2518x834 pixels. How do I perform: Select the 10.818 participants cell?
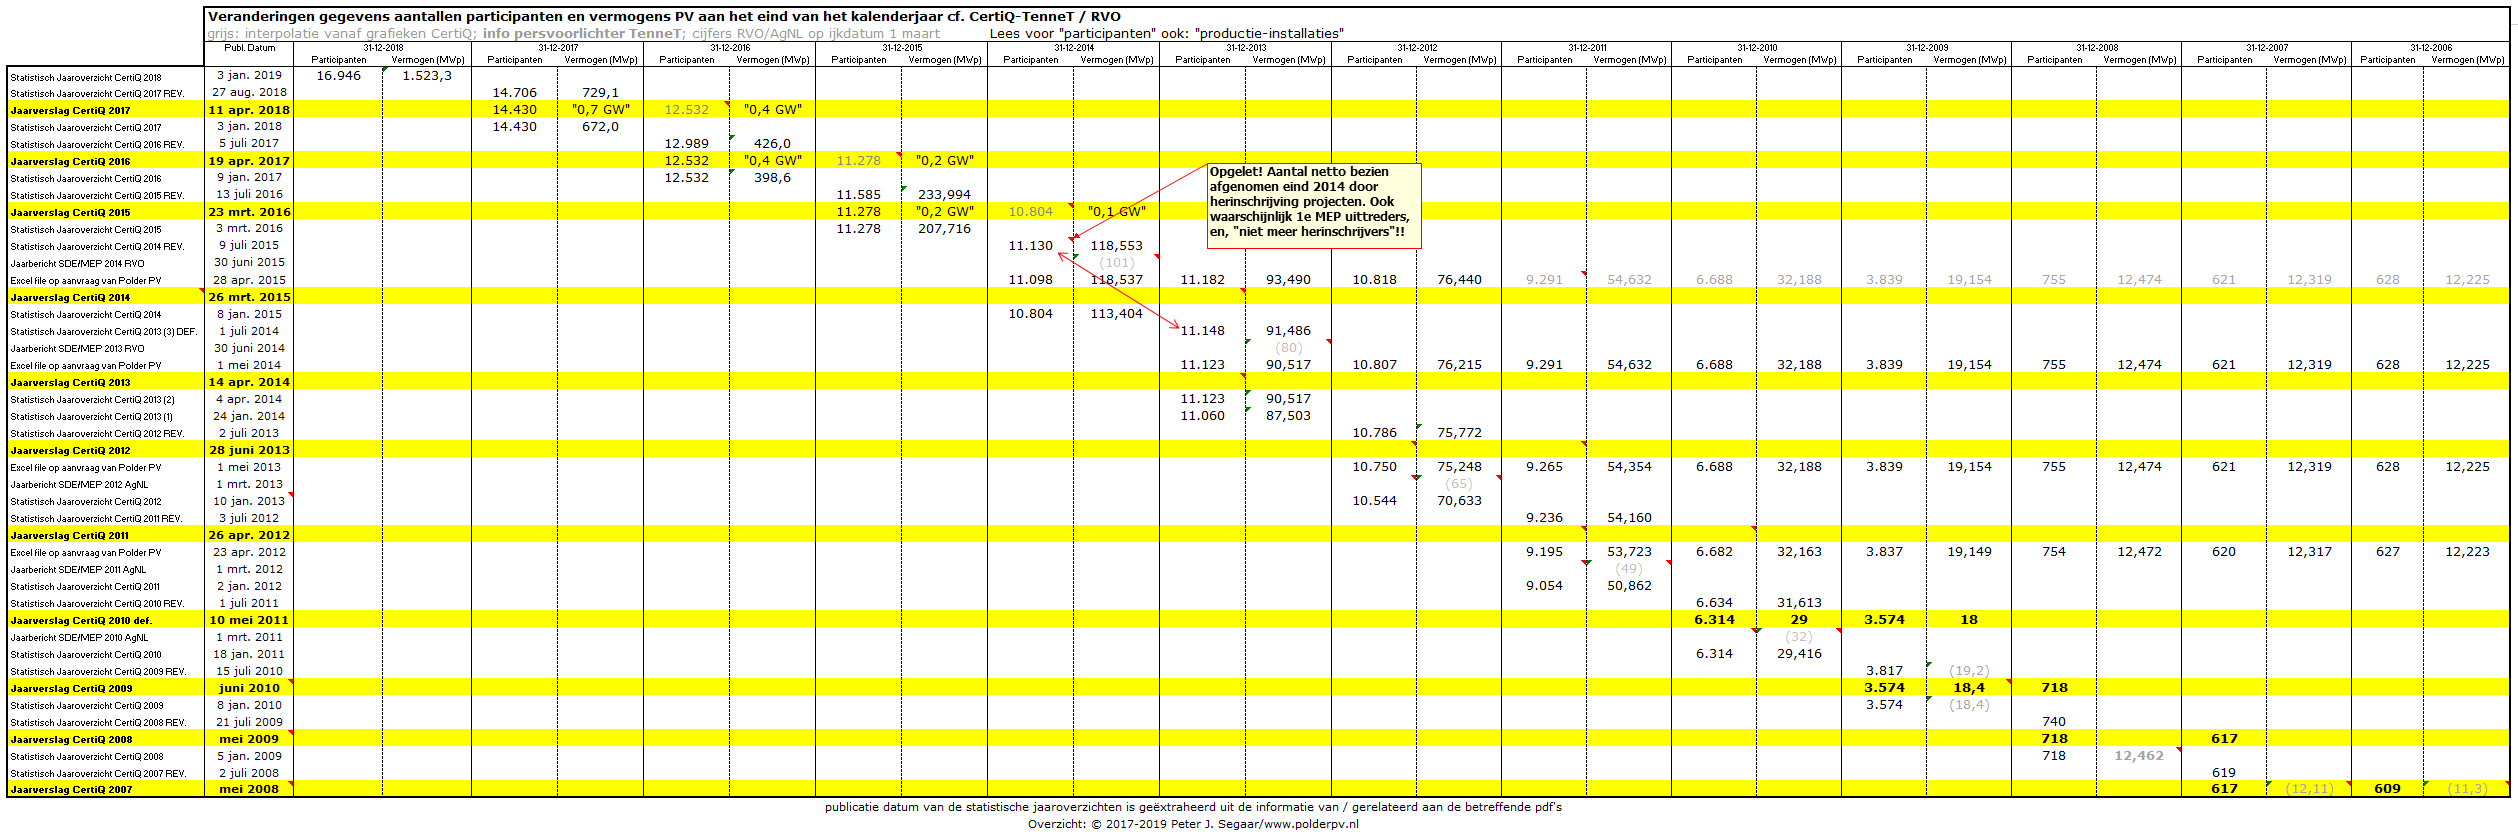click(1374, 280)
